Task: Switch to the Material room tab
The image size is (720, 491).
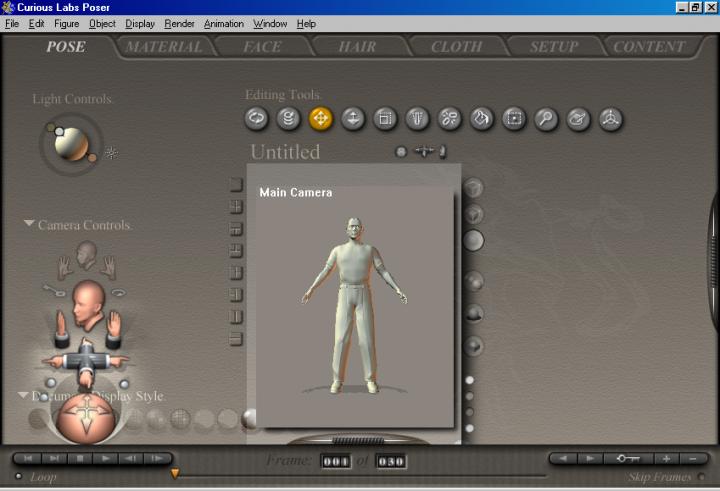Action: click(164, 46)
